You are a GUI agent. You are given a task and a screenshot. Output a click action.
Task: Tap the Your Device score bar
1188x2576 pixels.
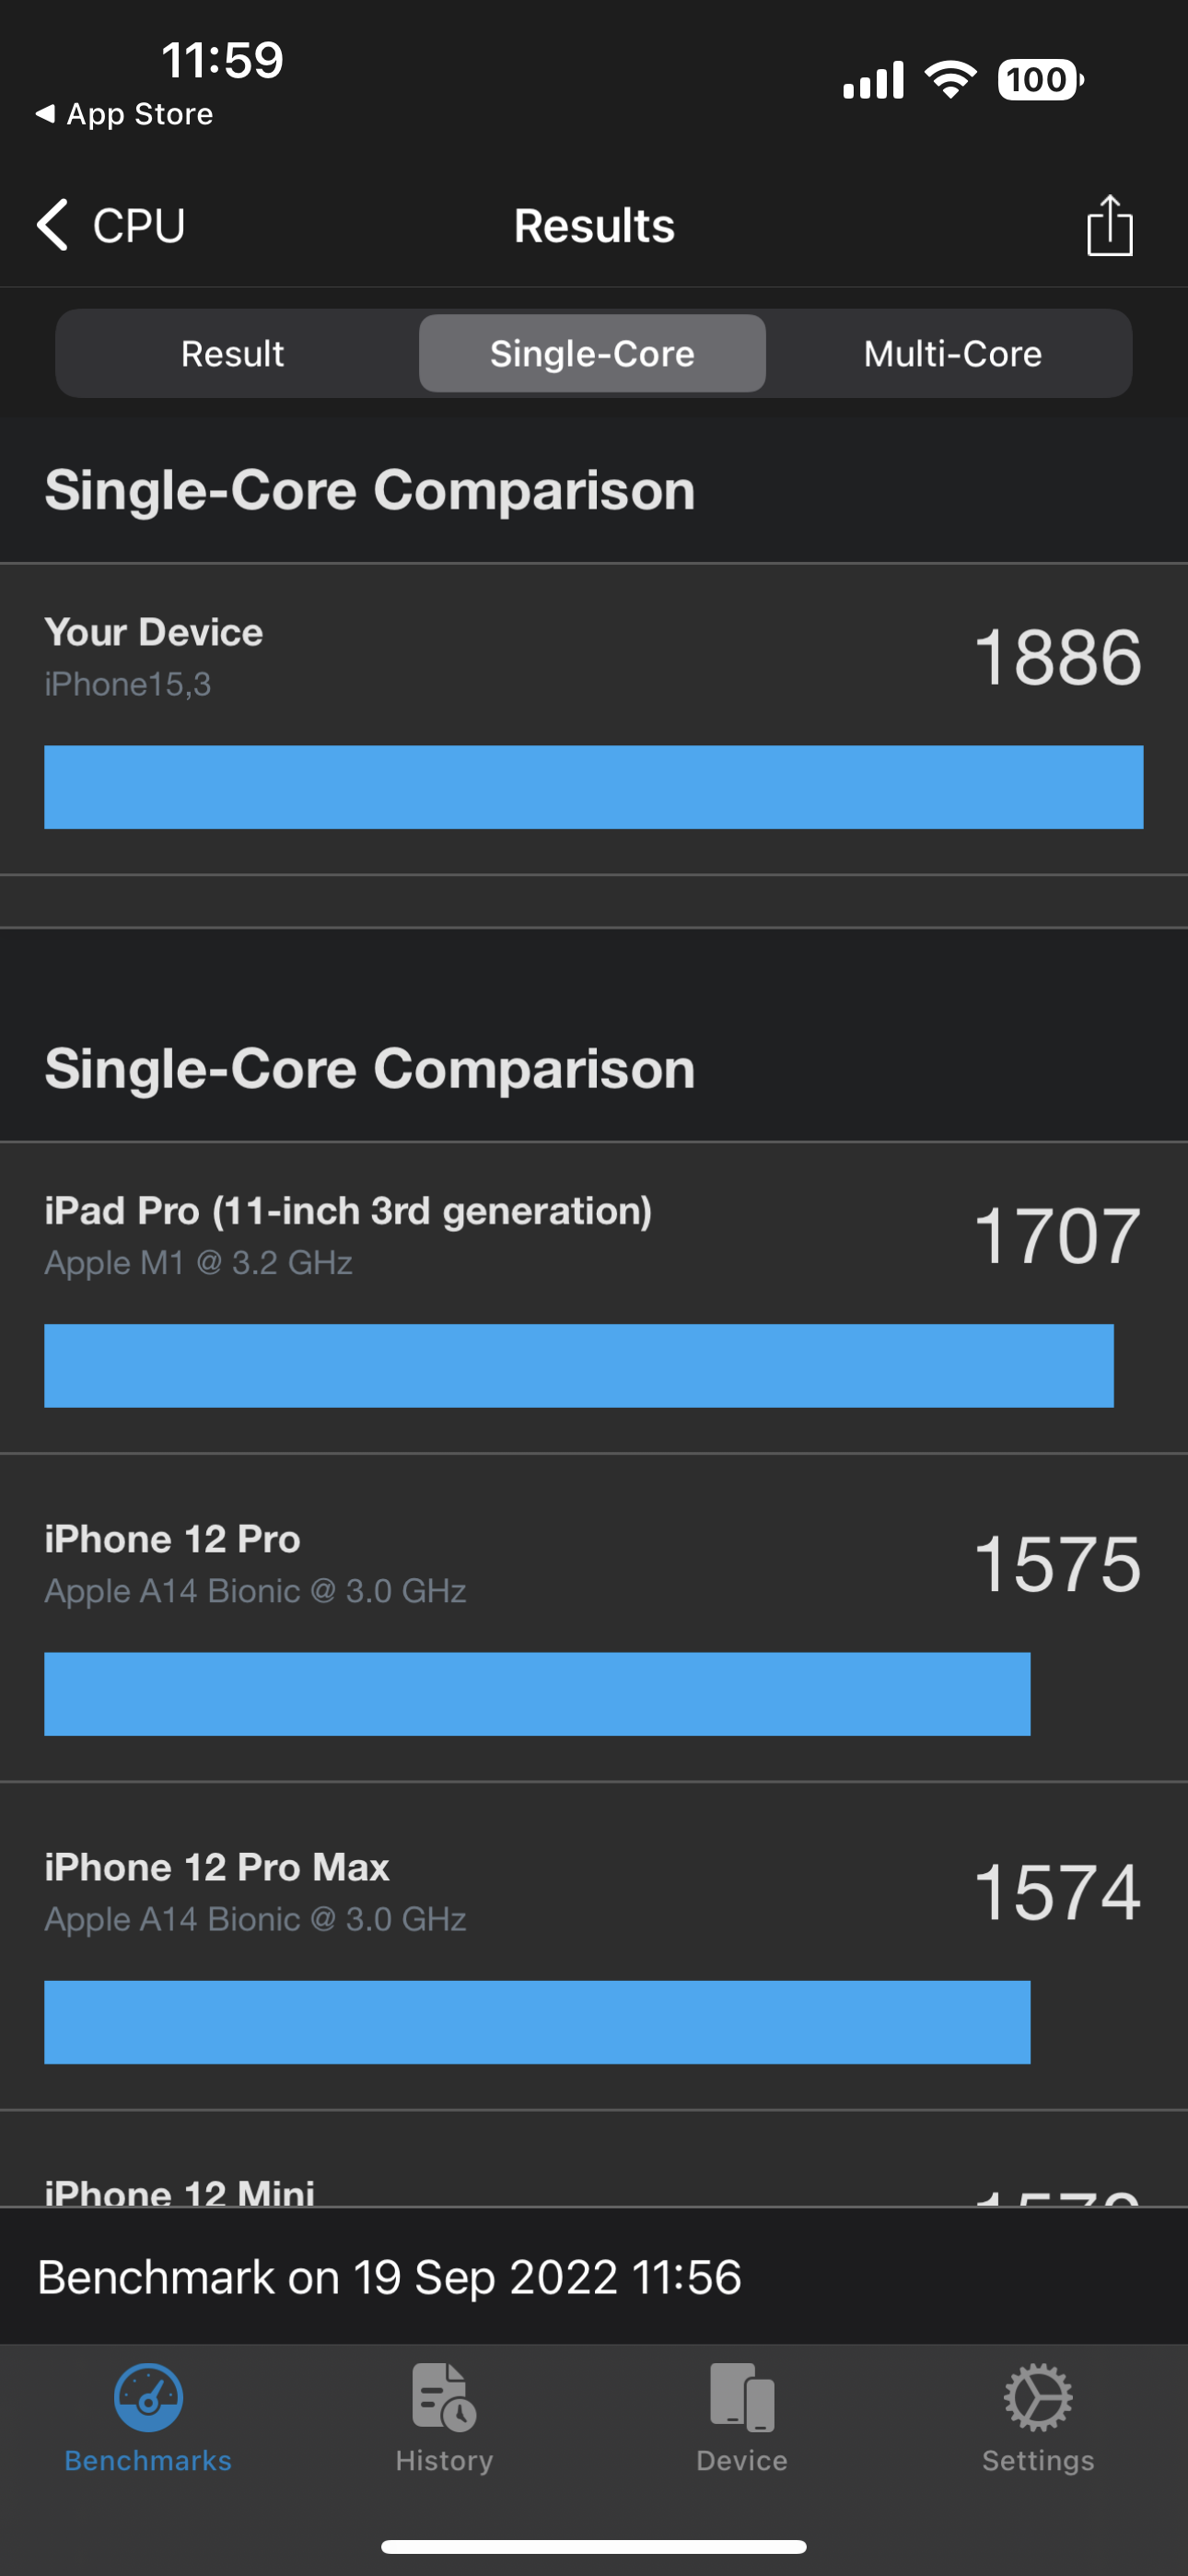tap(593, 787)
